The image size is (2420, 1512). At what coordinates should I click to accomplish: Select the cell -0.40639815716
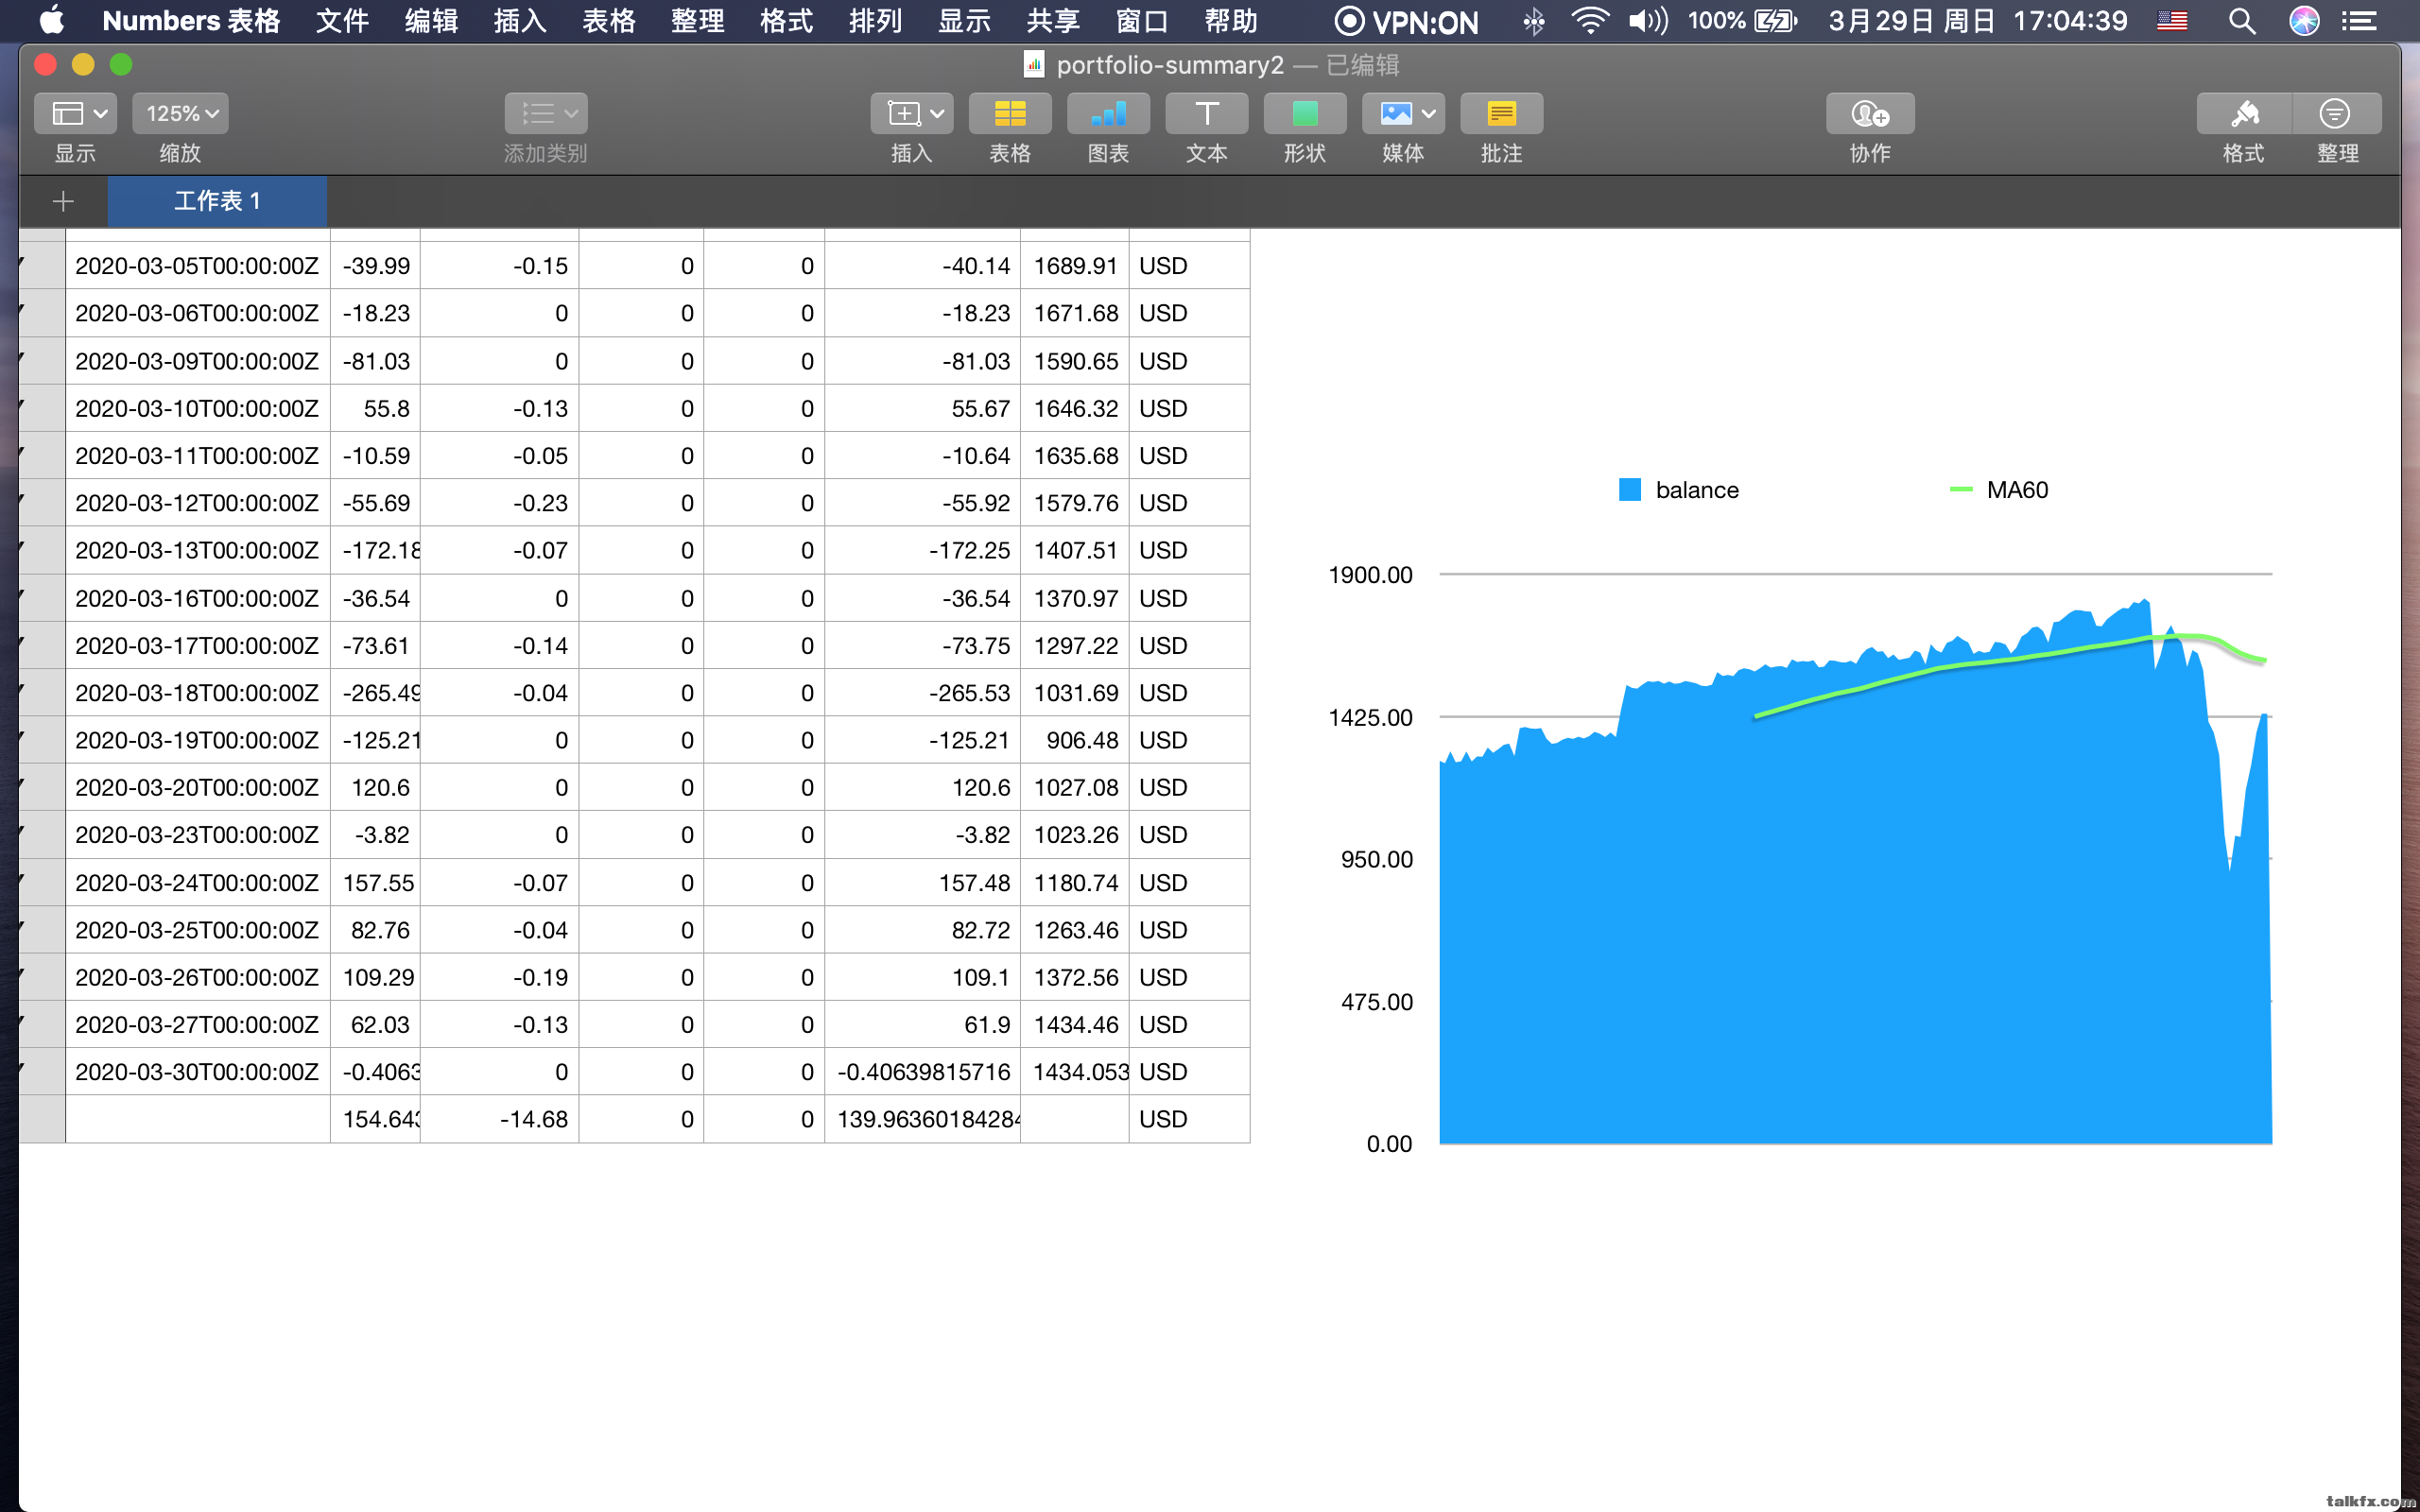[x=922, y=1072]
